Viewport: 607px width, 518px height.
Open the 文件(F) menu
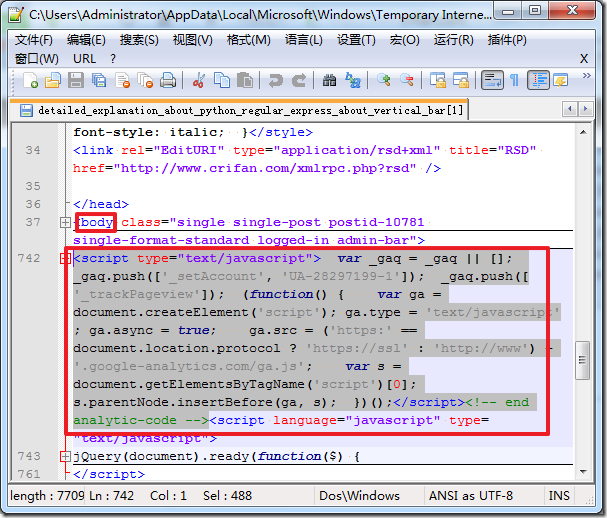(34, 40)
